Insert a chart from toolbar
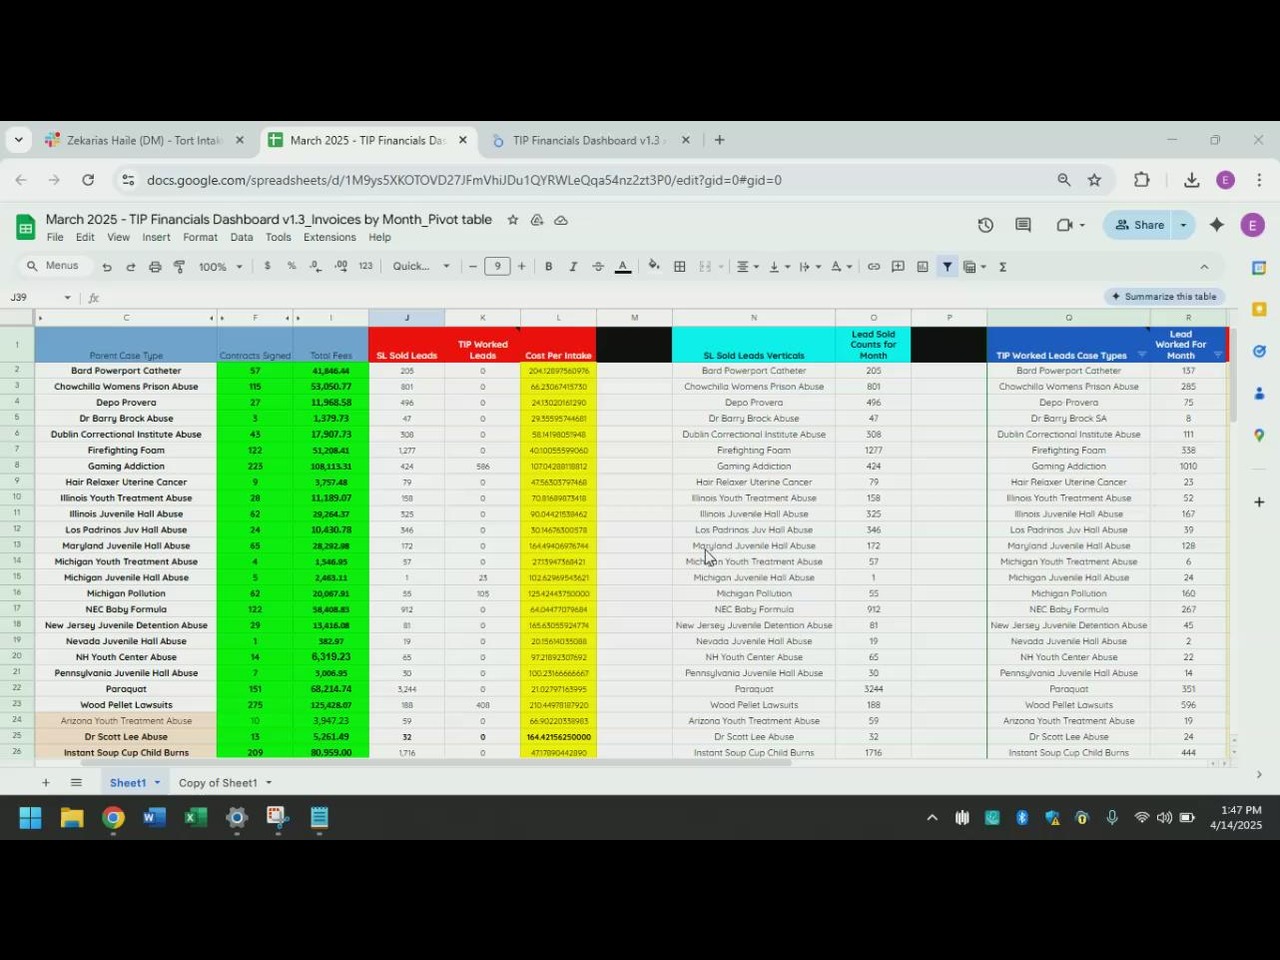The height and width of the screenshot is (960, 1280). (x=922, y=266)
